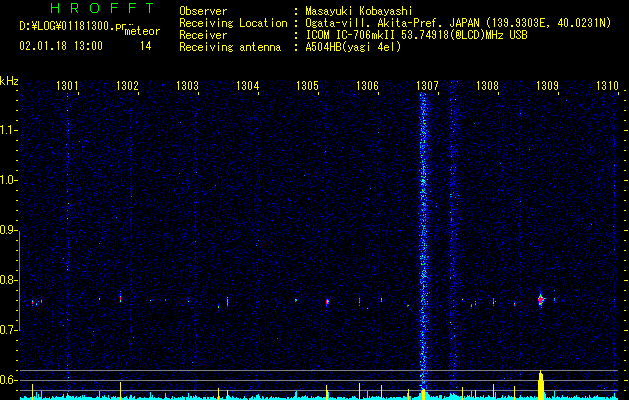The width and height of the screenshot is (629, 400).
Task: Click the 0.8 frequency axis label
Action: click(8, 280)
